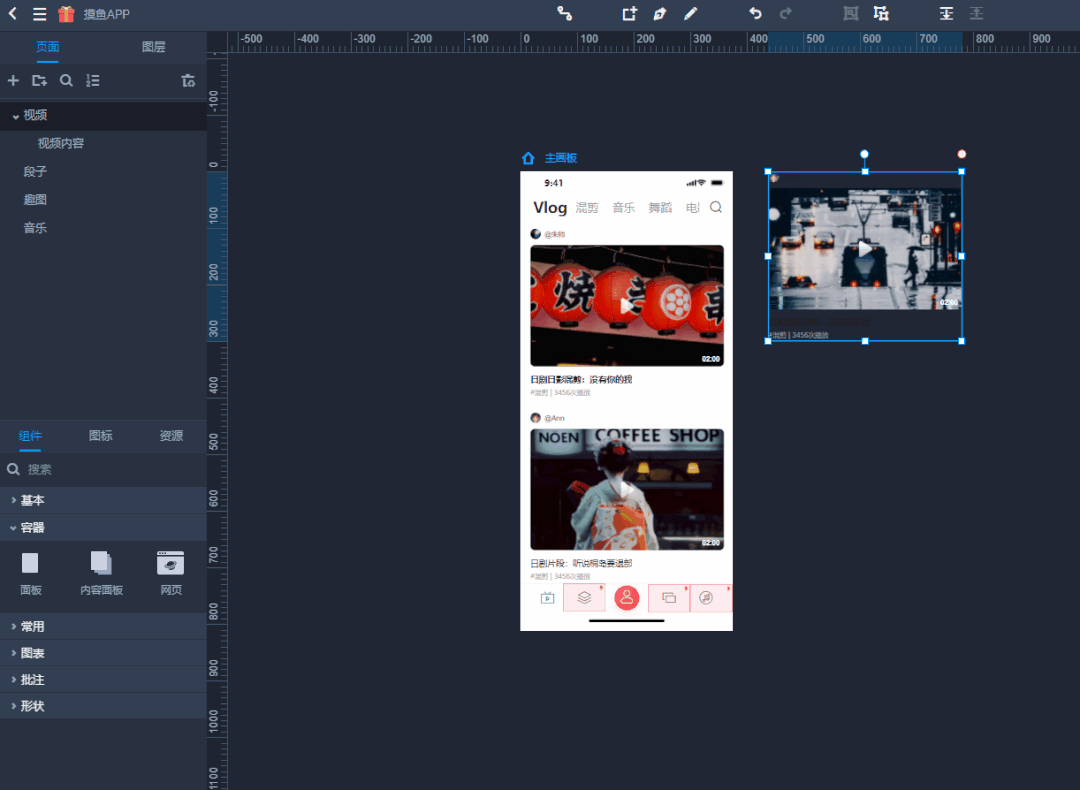
Task: Select the 面板 panel component
Action: coord(30,573)
